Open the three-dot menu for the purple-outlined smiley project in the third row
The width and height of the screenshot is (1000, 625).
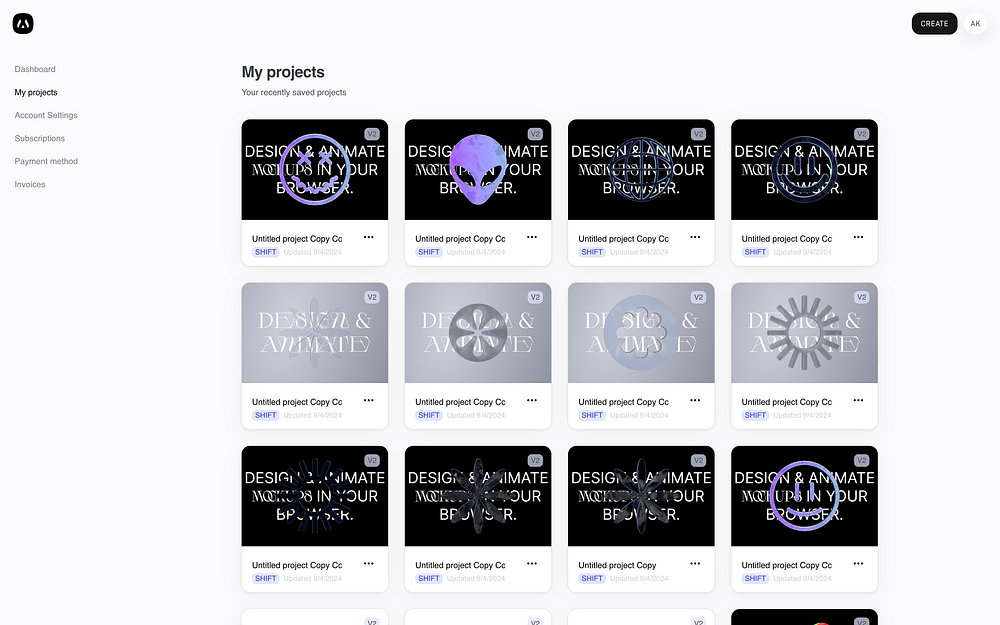pos(858,564)
